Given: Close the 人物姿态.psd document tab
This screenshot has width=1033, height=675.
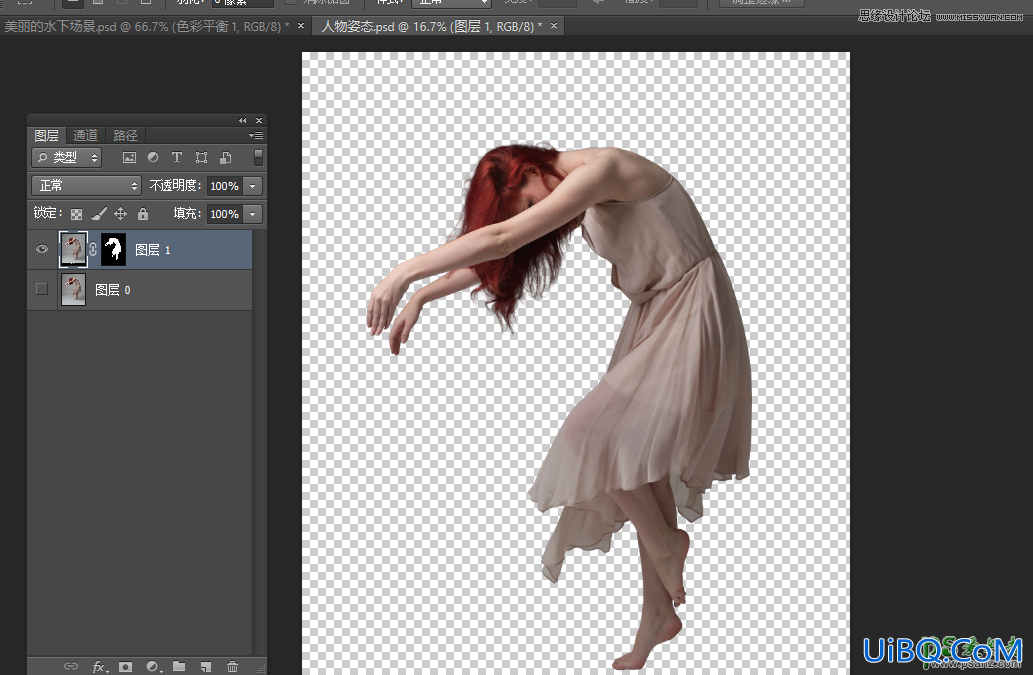Looking at the screenshot, I should pyautogui.click(x=554, y=26).
